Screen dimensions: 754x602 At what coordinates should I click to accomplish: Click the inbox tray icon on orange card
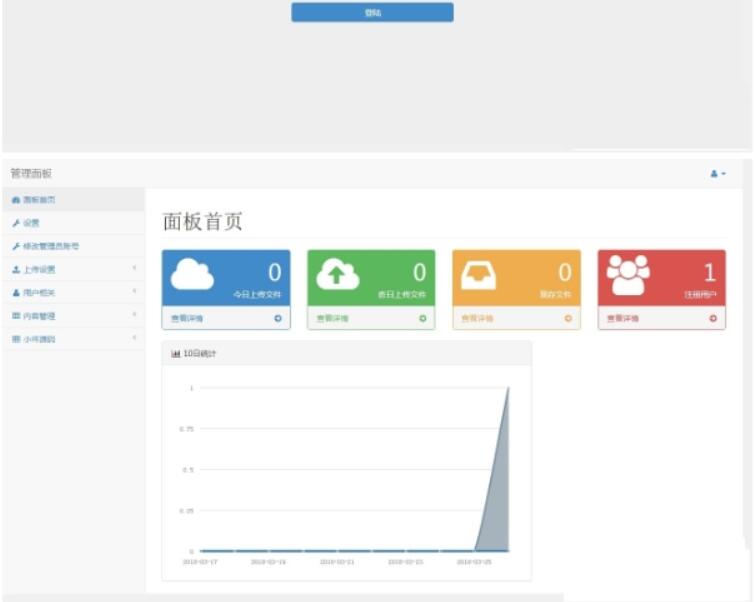pyautogui.click(x=478, y=275)
